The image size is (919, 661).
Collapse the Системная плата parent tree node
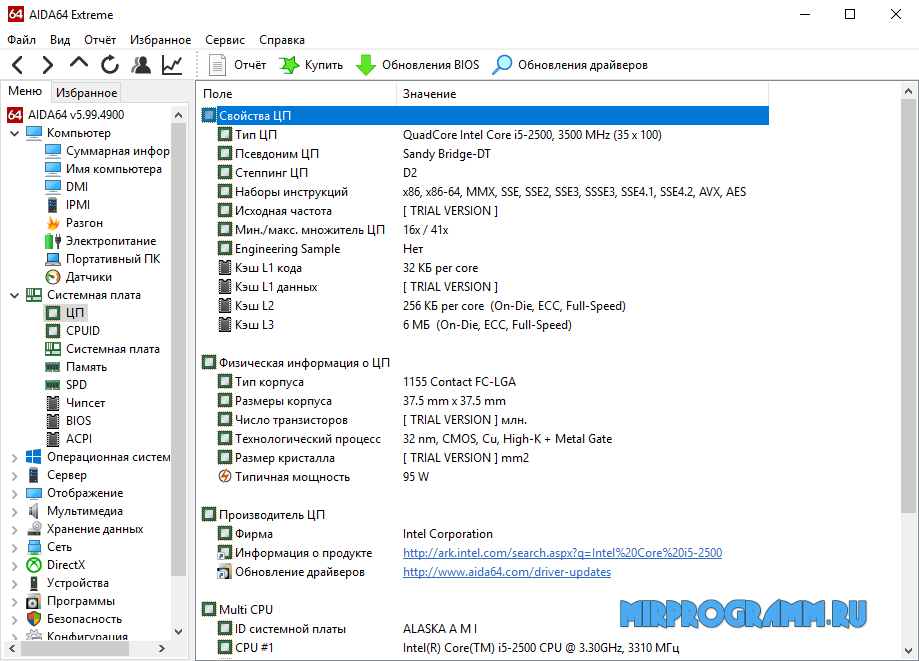(x=15, y=295)
